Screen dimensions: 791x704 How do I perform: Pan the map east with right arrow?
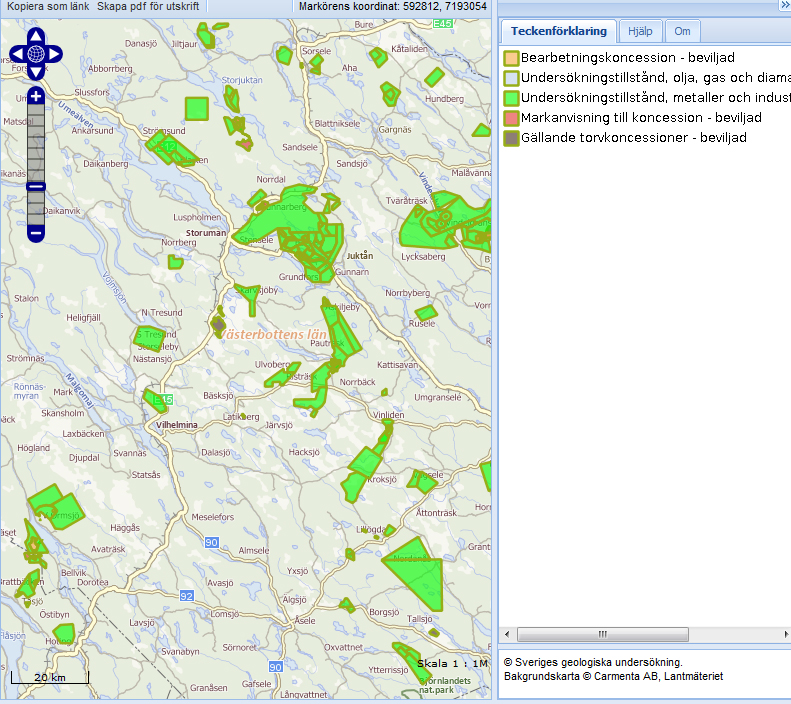pyautogui.click(x=55, y=53)
